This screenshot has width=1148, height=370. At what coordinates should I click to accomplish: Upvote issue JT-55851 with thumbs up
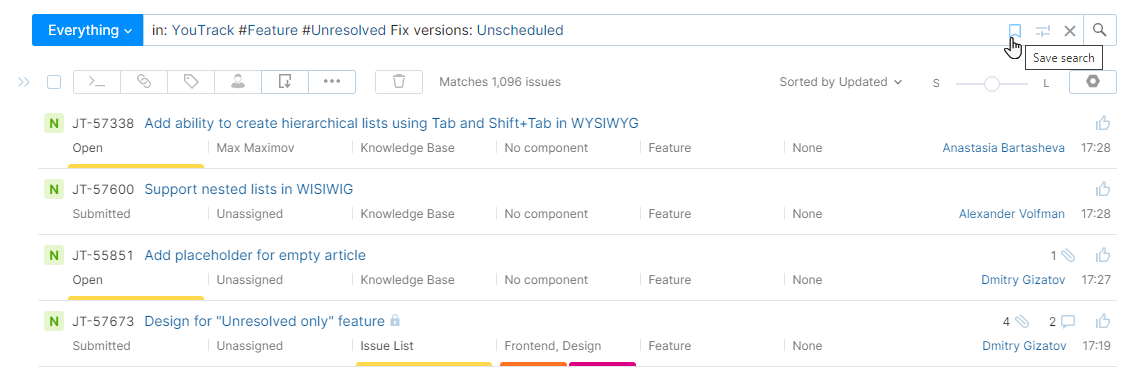point(1103,255)
